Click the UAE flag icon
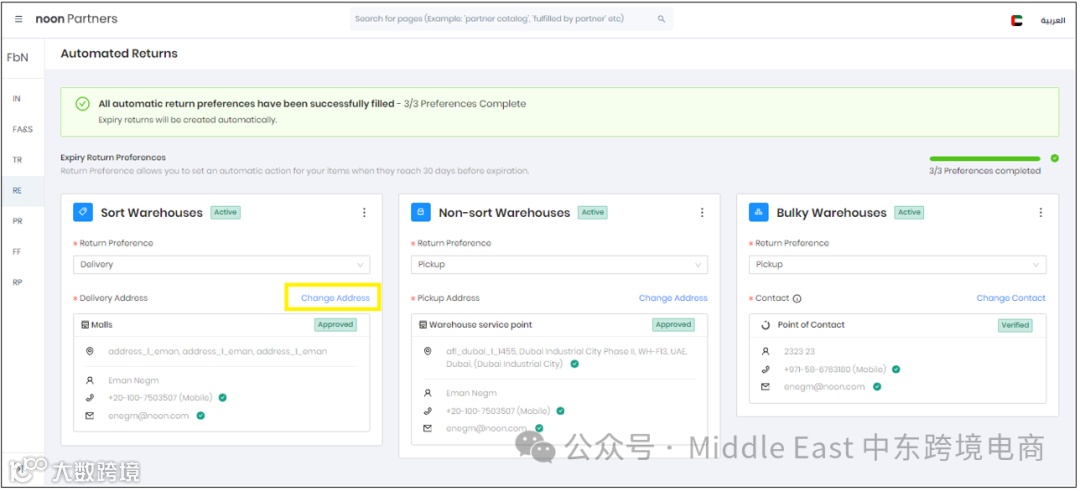This screenshot has height=491, width=1080. click(x=1017, y=21)
